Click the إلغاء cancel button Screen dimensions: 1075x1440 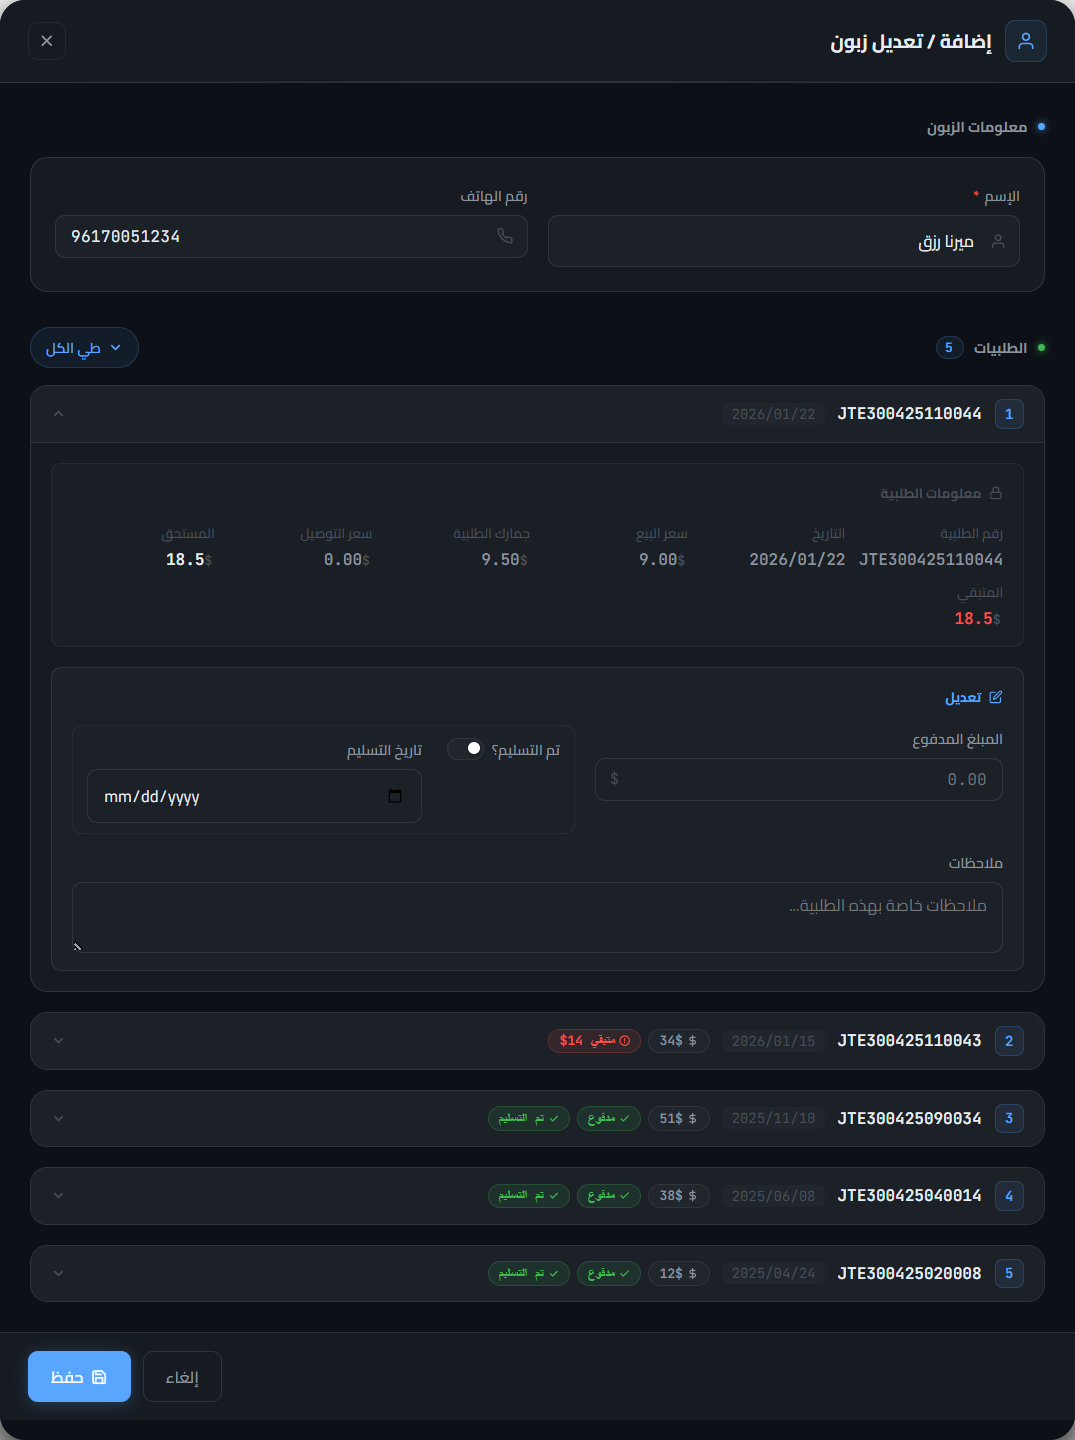(182, 1377)
